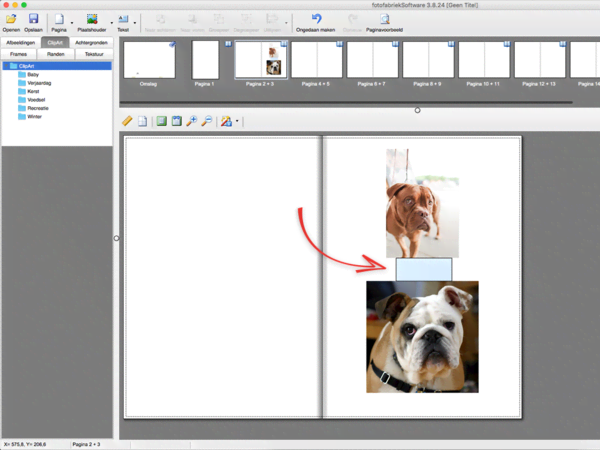Open the Tekst dropdown arrow
Viewport: 600px width, 450px height.
(136, 21)
